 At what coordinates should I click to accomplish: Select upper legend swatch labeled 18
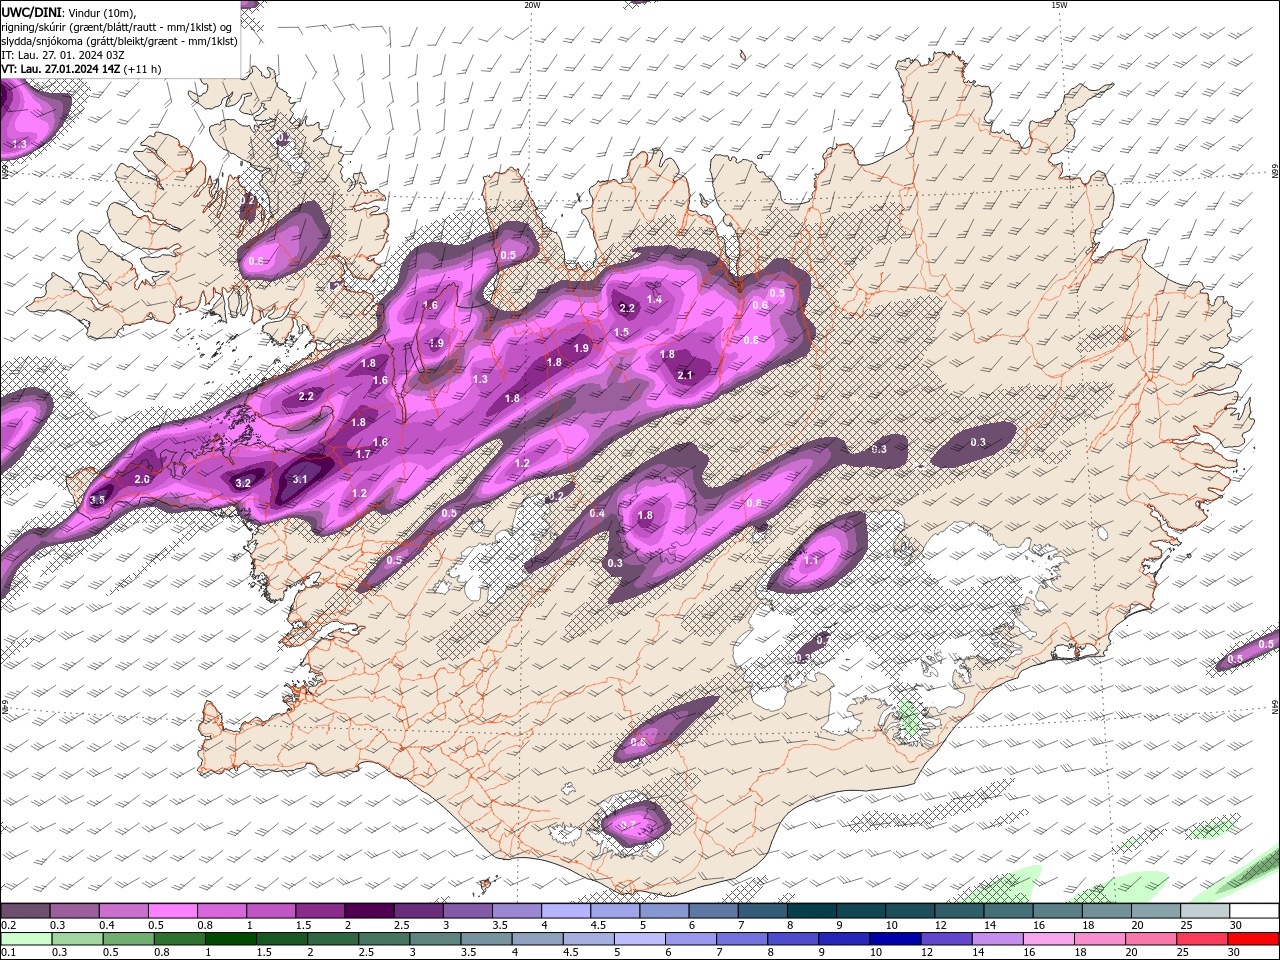(x=1107, y=911)
